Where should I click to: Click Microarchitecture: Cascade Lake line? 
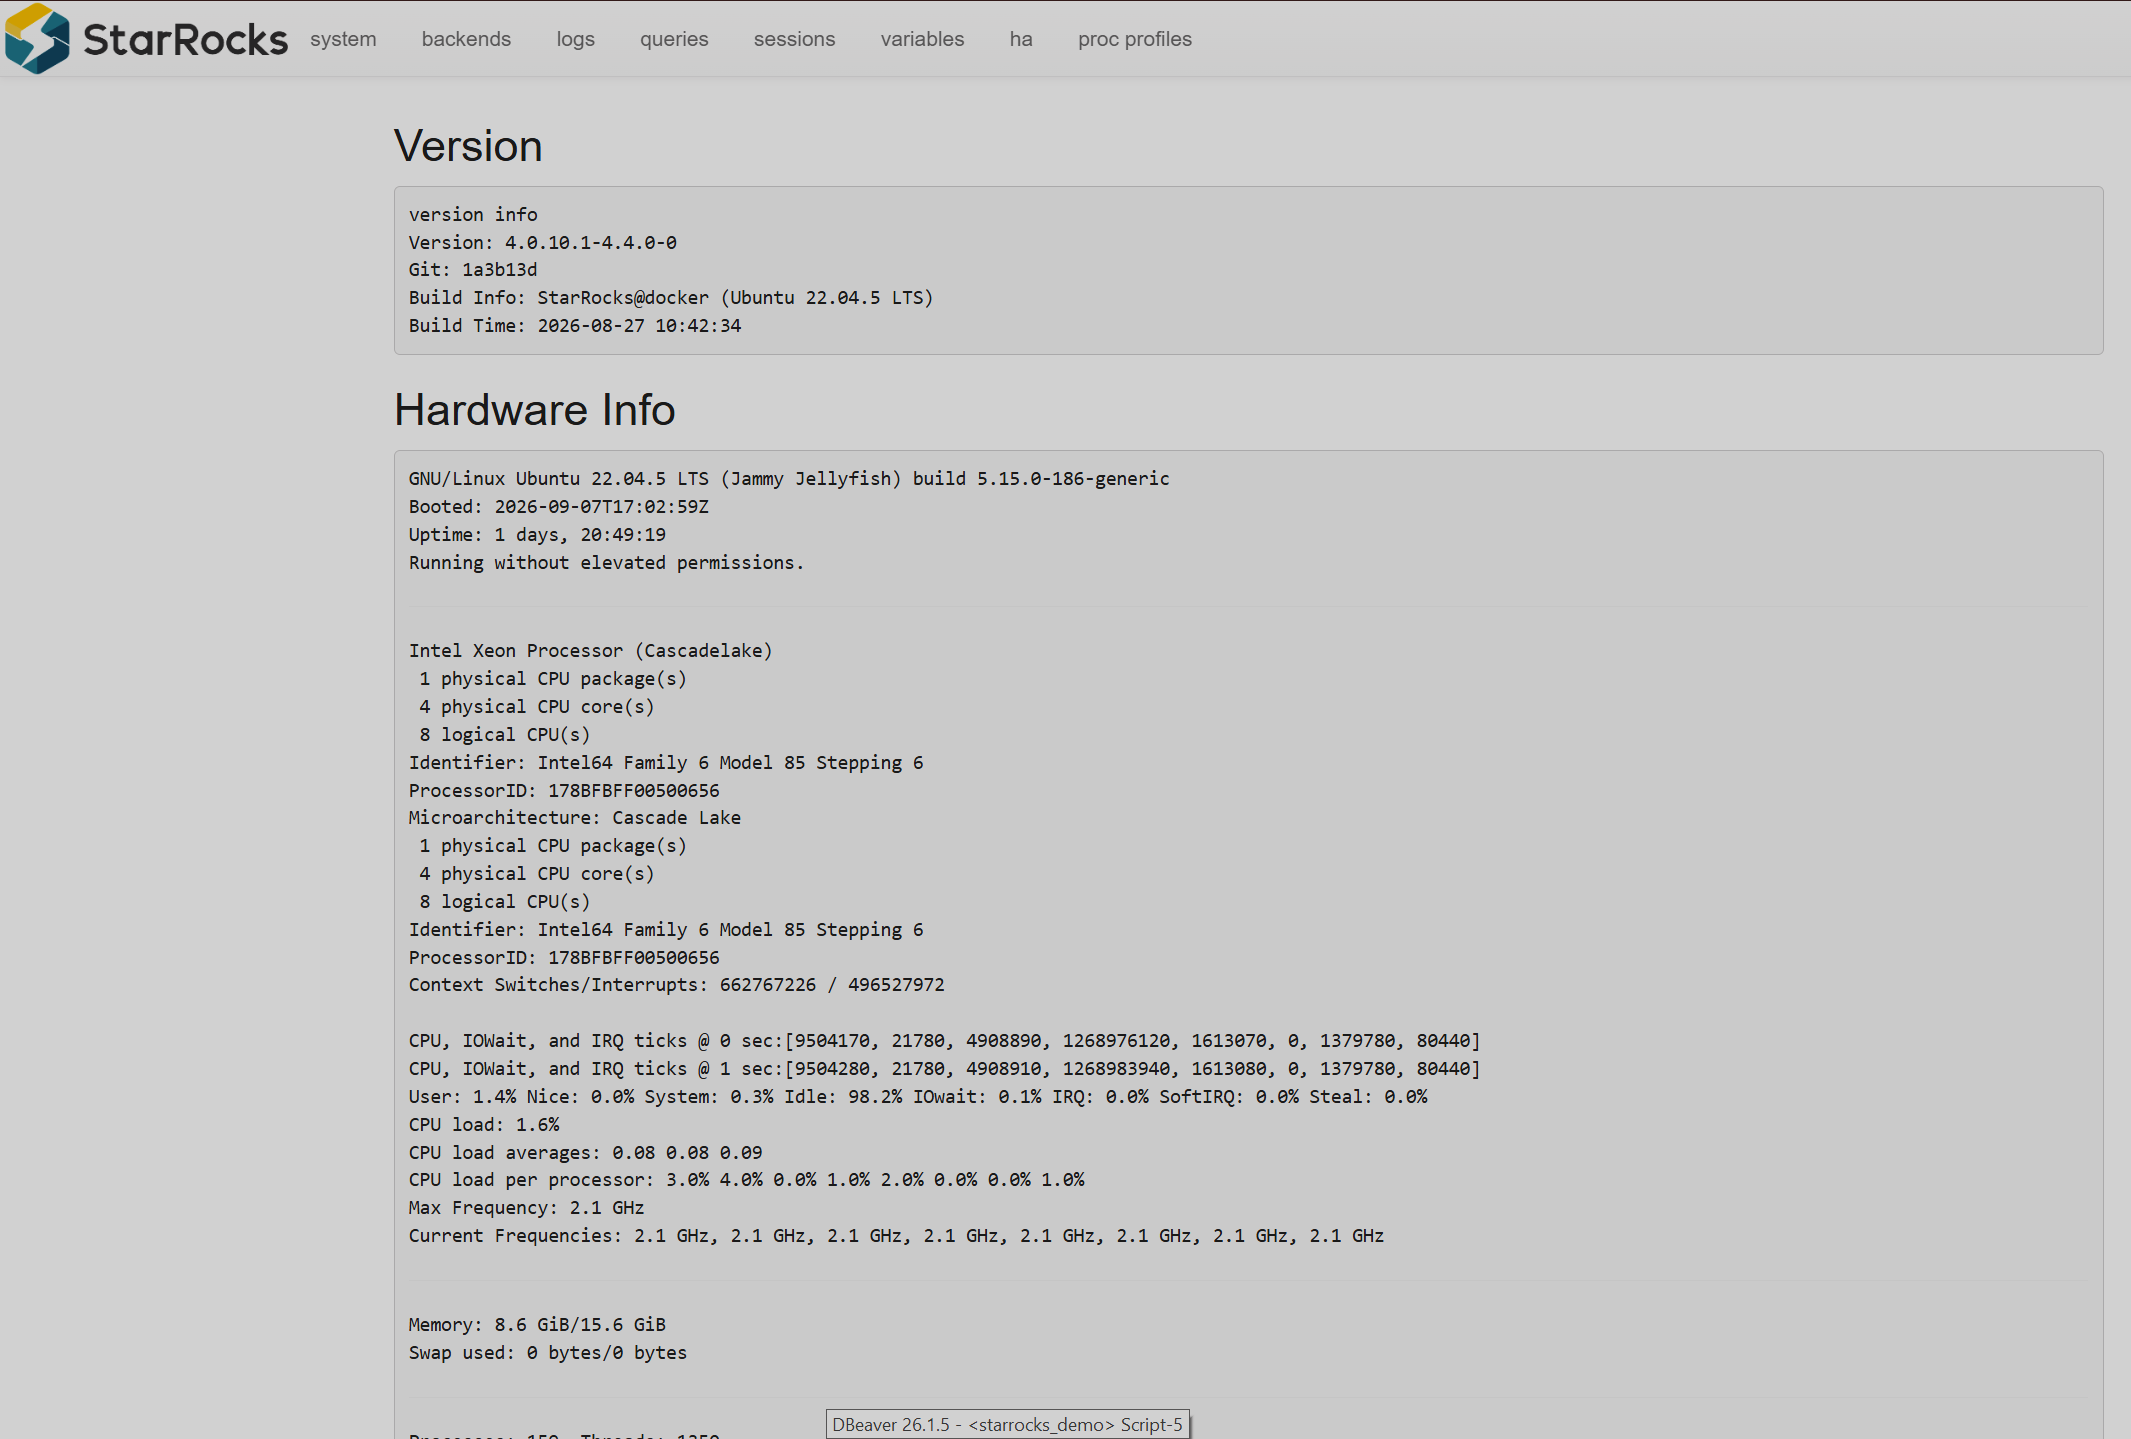tap(574, 818)
